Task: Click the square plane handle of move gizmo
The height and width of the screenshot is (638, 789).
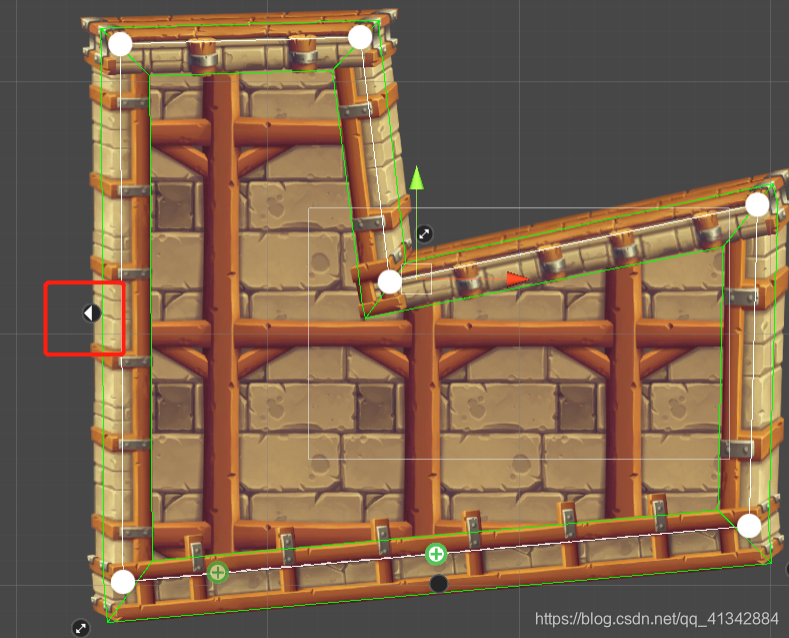Action: (417, 279)
